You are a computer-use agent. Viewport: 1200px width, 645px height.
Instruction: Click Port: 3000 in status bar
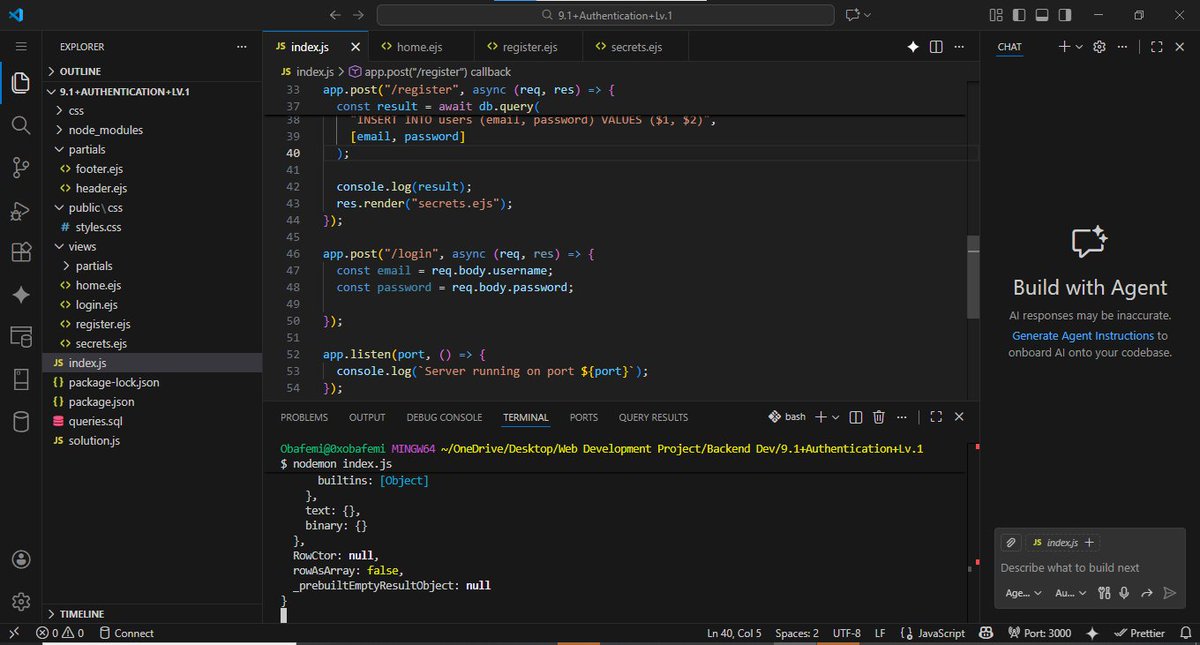click(1040, 633)
